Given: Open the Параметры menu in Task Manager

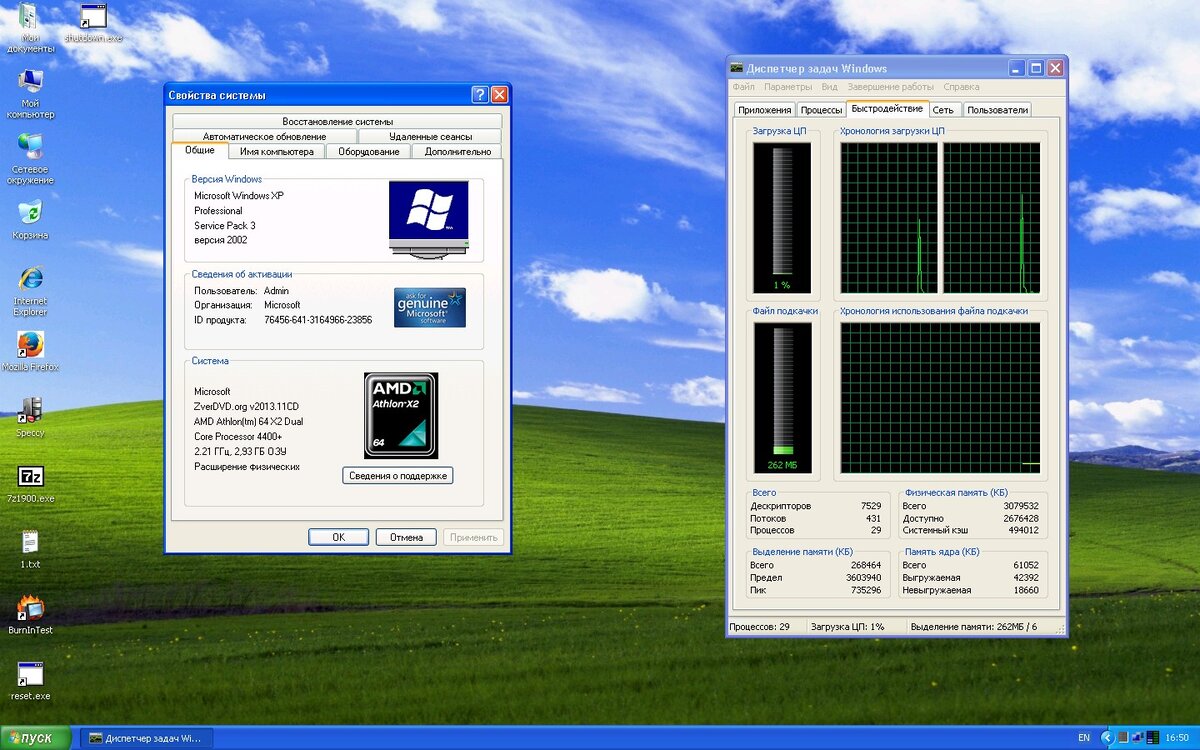Looking at the screenshot, I should coord(789,86).
